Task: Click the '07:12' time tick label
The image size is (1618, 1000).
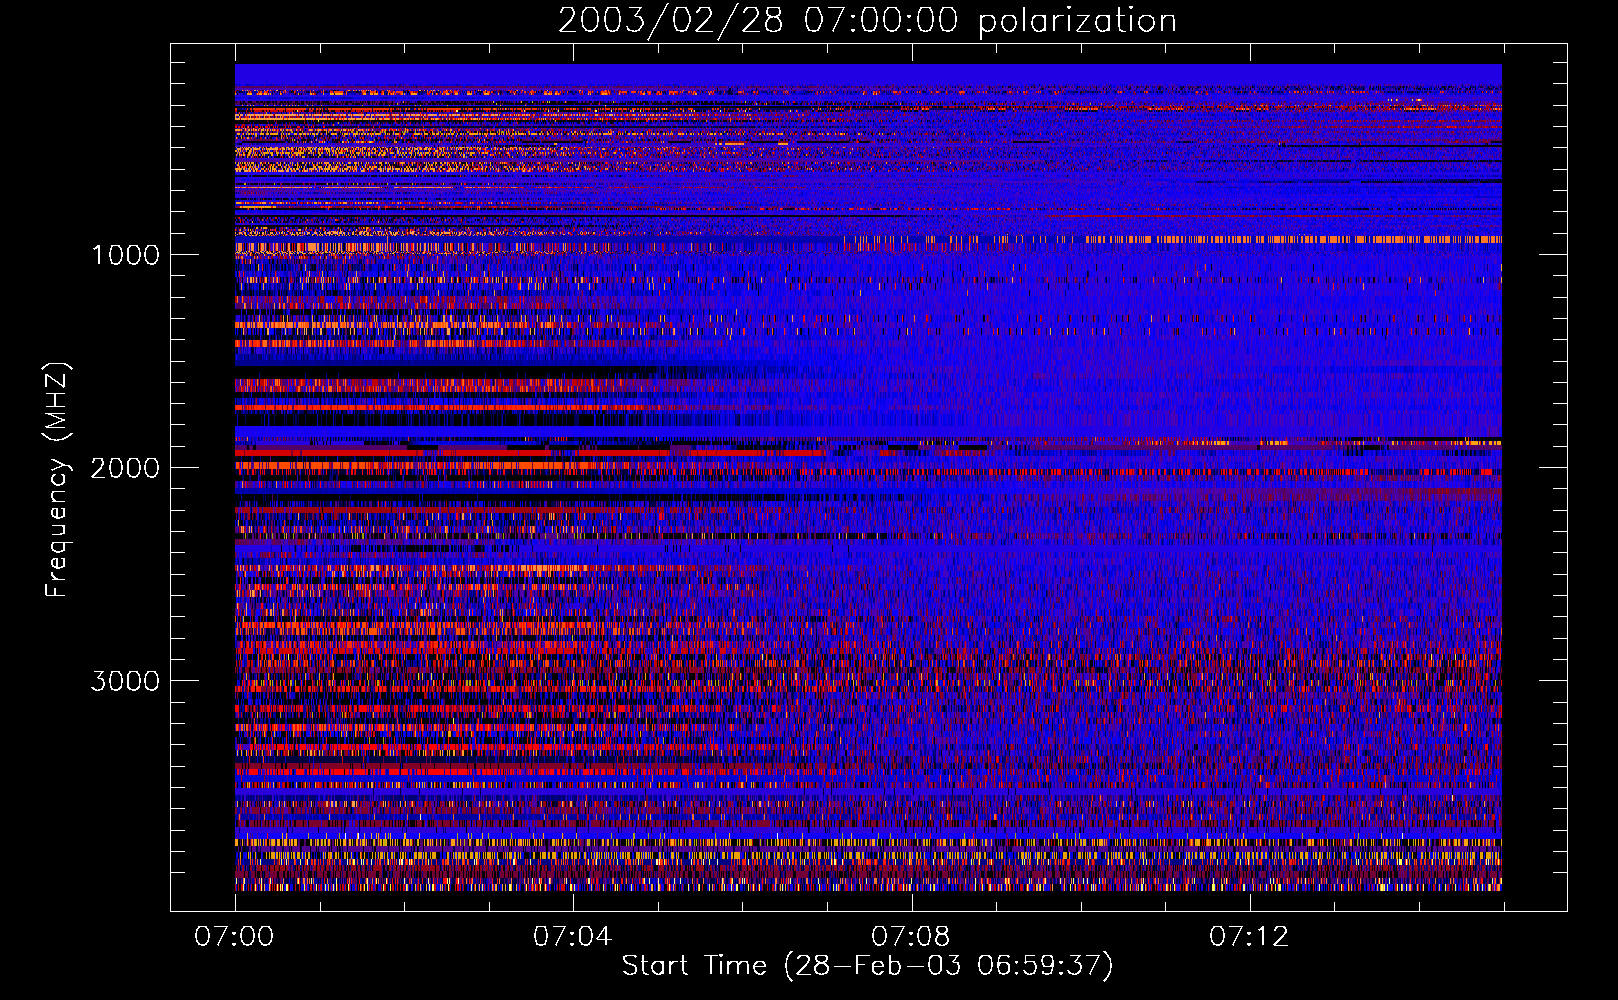Action: [1249, 936]
